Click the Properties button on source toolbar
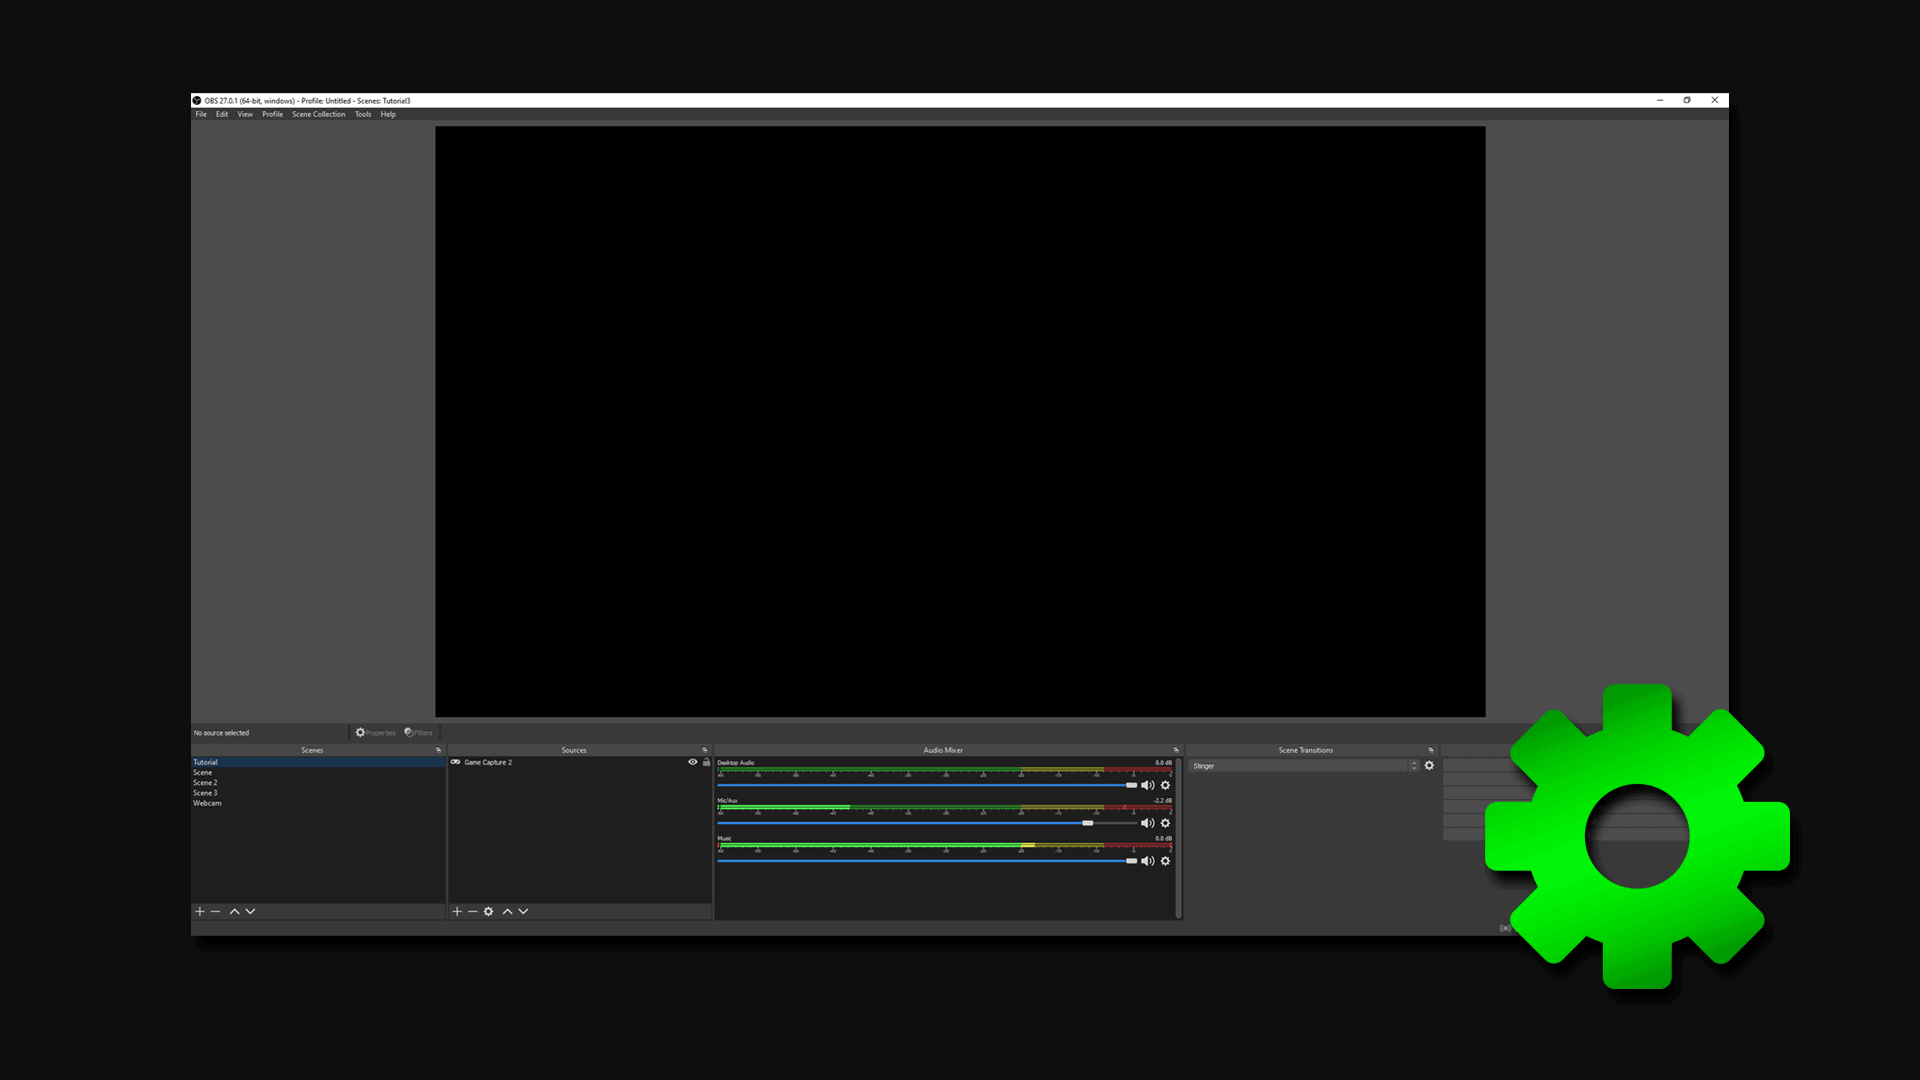Viewport: 1920px width, 1080px height. 376,733
